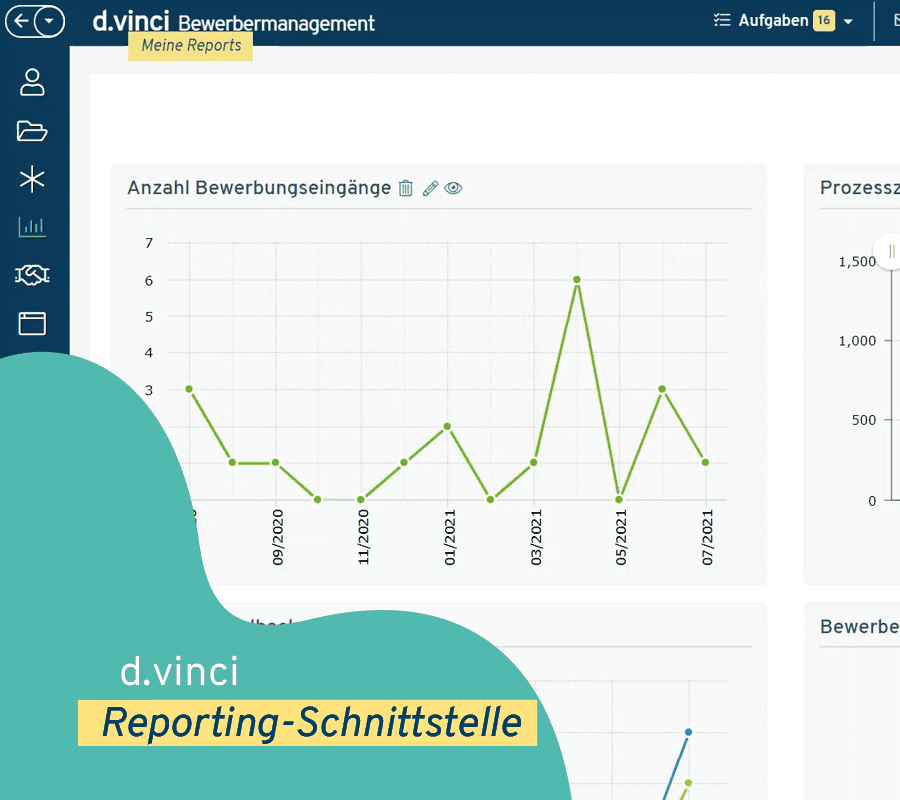Open the Aufgaben task list
Image resolution: width=900 pixels, height=800 pixels.
pyautogui.click(x=773, y=21)
